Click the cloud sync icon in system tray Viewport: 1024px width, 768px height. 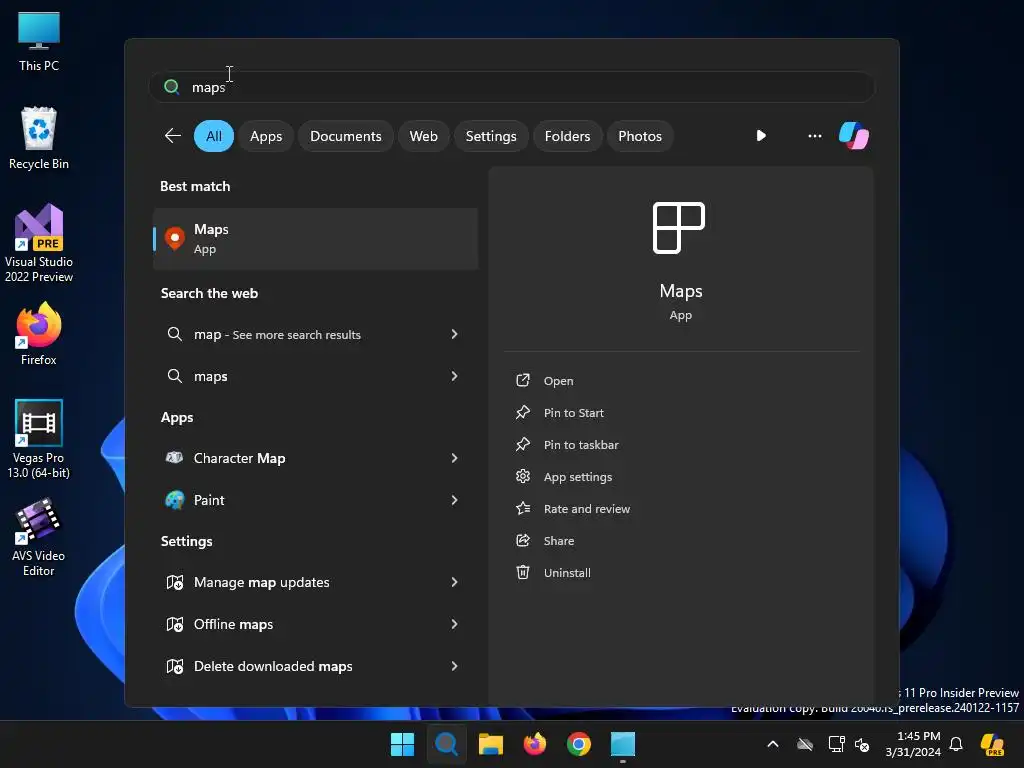(805, 744)
